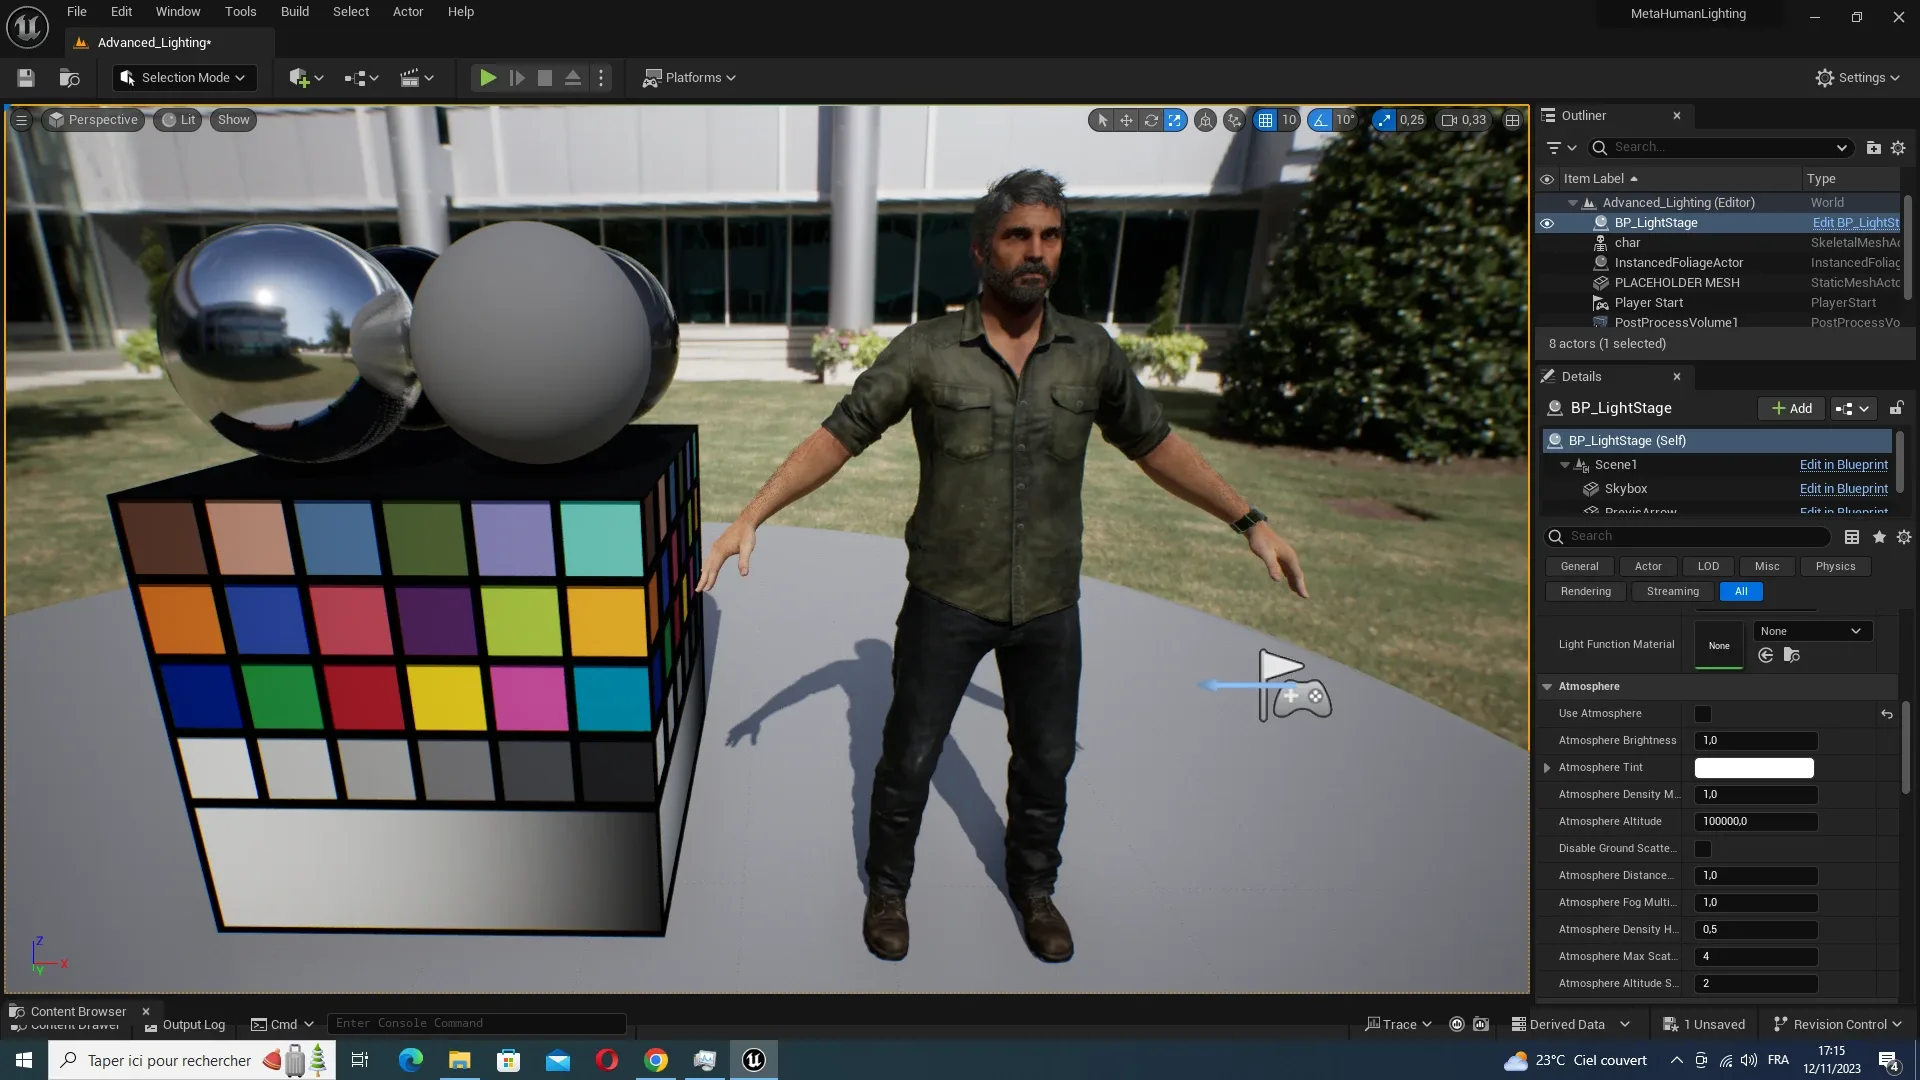Image resolution: width=1920 pixels, height=1080 pixels.
Task: Select the rotate transform gizmo tool
Action: pos(1151,120)
